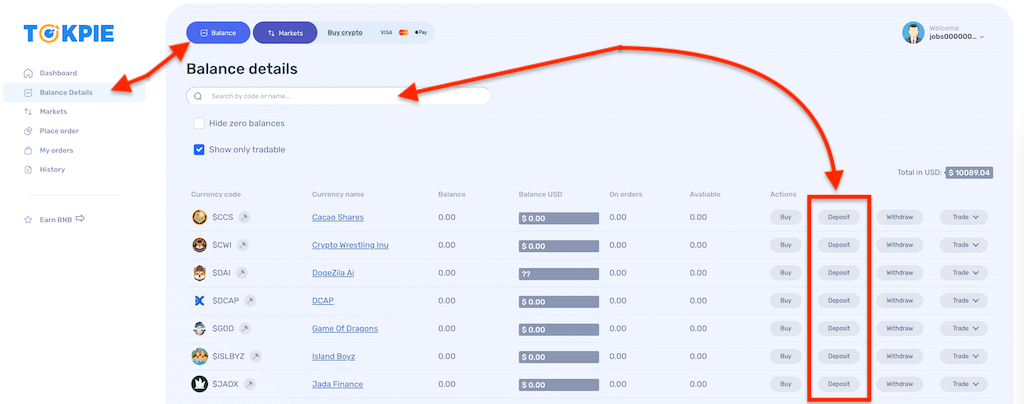Go to History in the sidebar
This screenshot has width=1024, height=404.
pyautogui.click(x=52, y=169)
